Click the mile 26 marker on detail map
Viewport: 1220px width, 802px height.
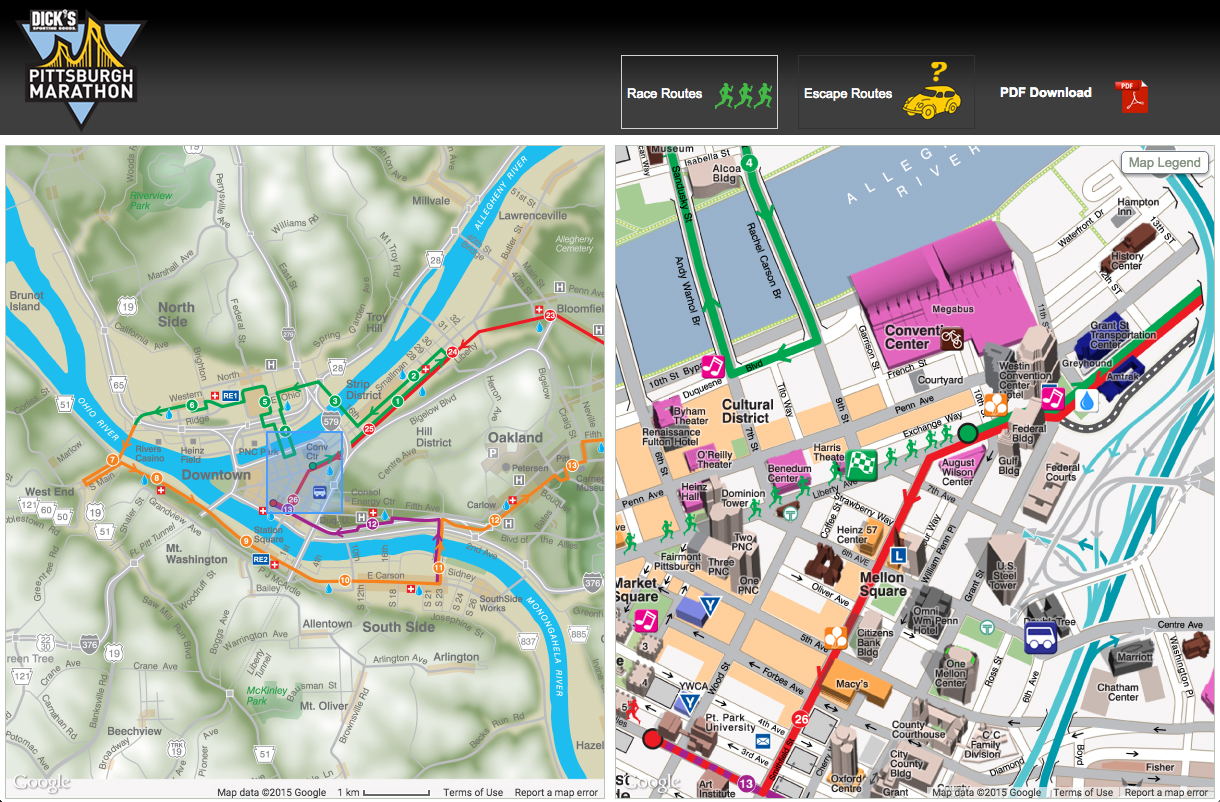point(800,718)
